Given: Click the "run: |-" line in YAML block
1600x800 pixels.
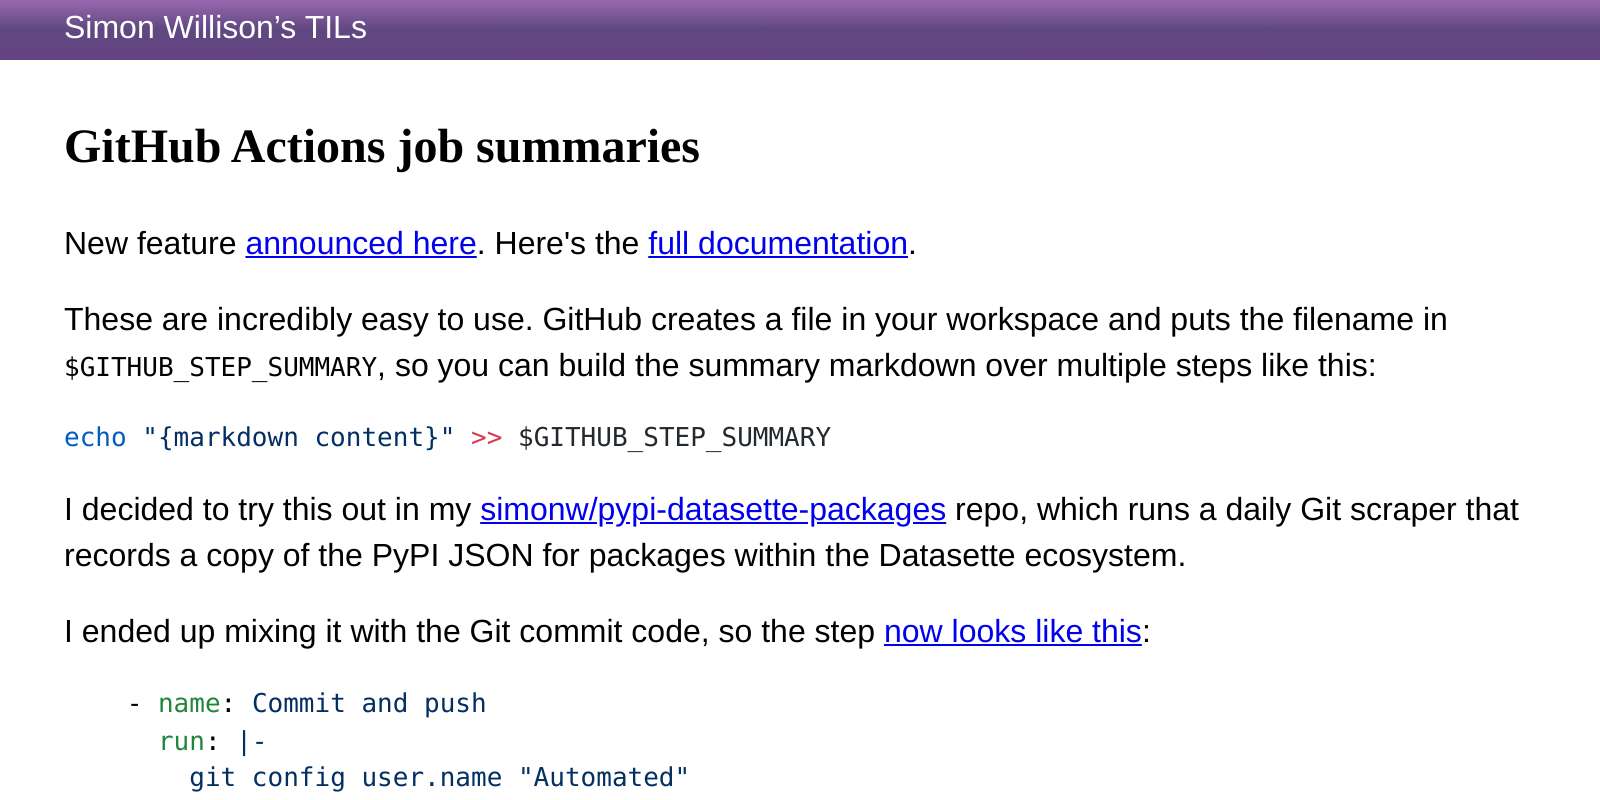Looking at the screenshot, I should click(210, 740).
